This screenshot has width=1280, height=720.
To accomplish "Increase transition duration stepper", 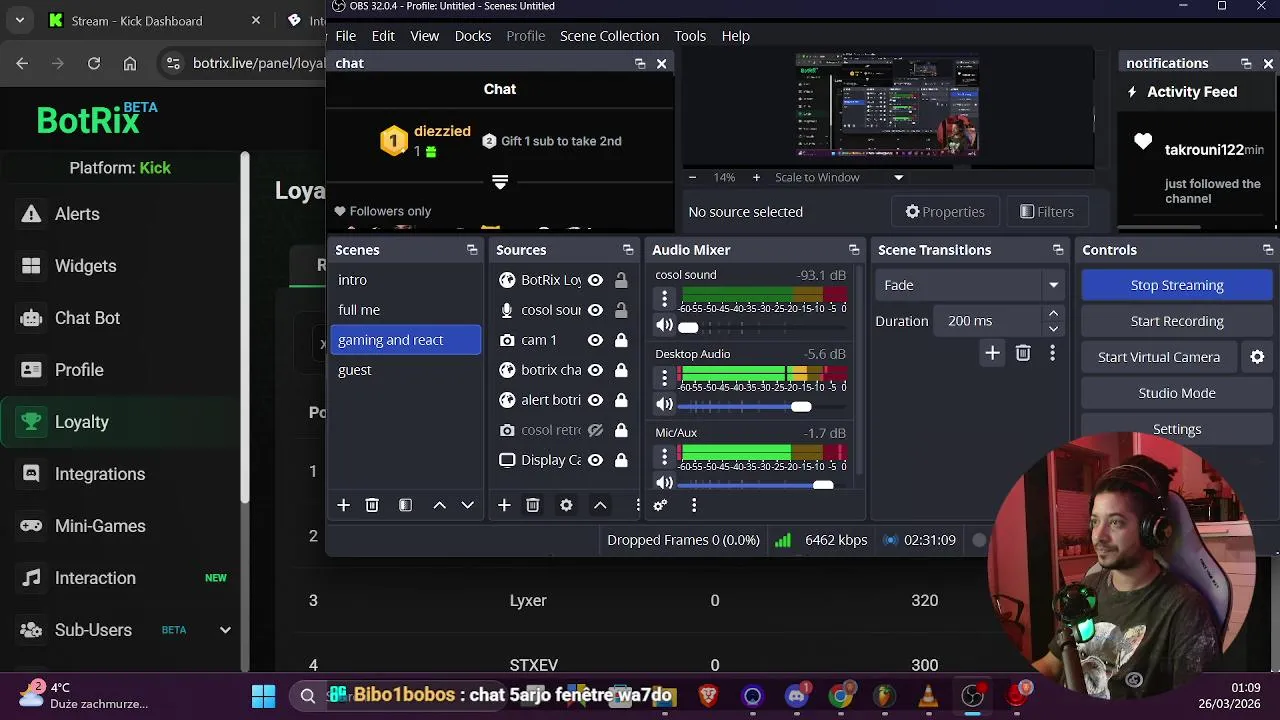I will pos(1053,314).
